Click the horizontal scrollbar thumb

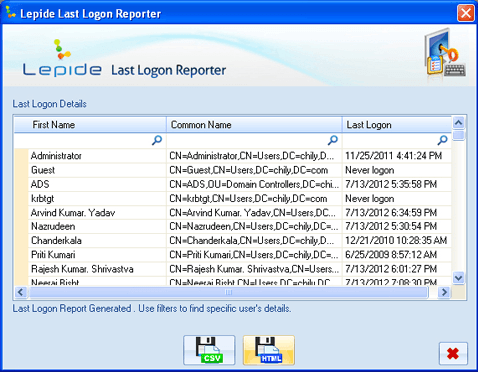click(x=228, y=292)
